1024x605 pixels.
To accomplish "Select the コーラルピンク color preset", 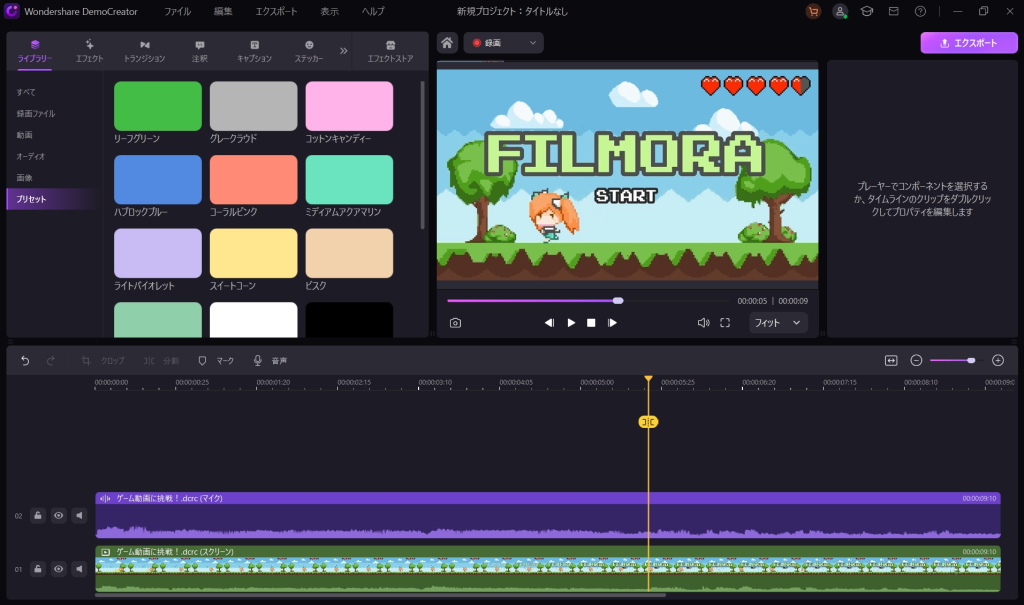I will 253,180.
